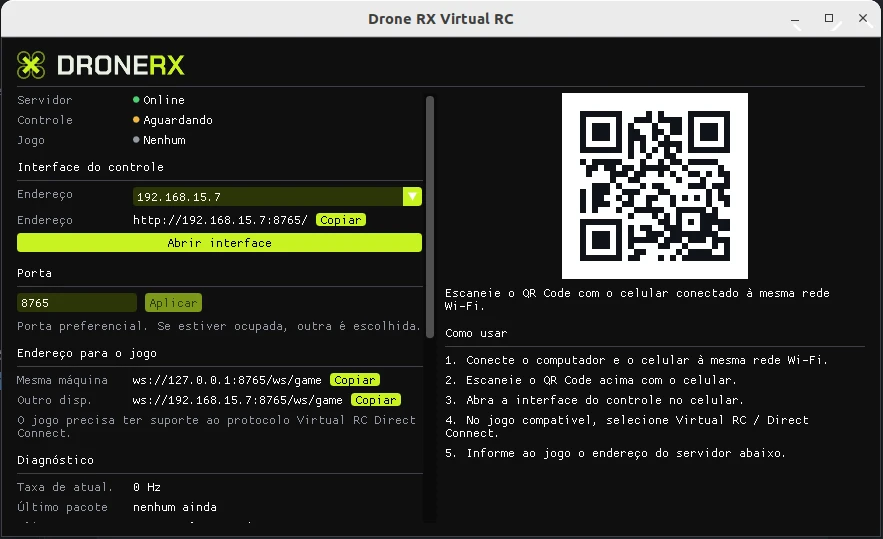Click the ws://127.0.0.1:8765/ws/game text
The height and width of the screenshot is (539, 883).
pyautogui.click(x=227, y=380)
